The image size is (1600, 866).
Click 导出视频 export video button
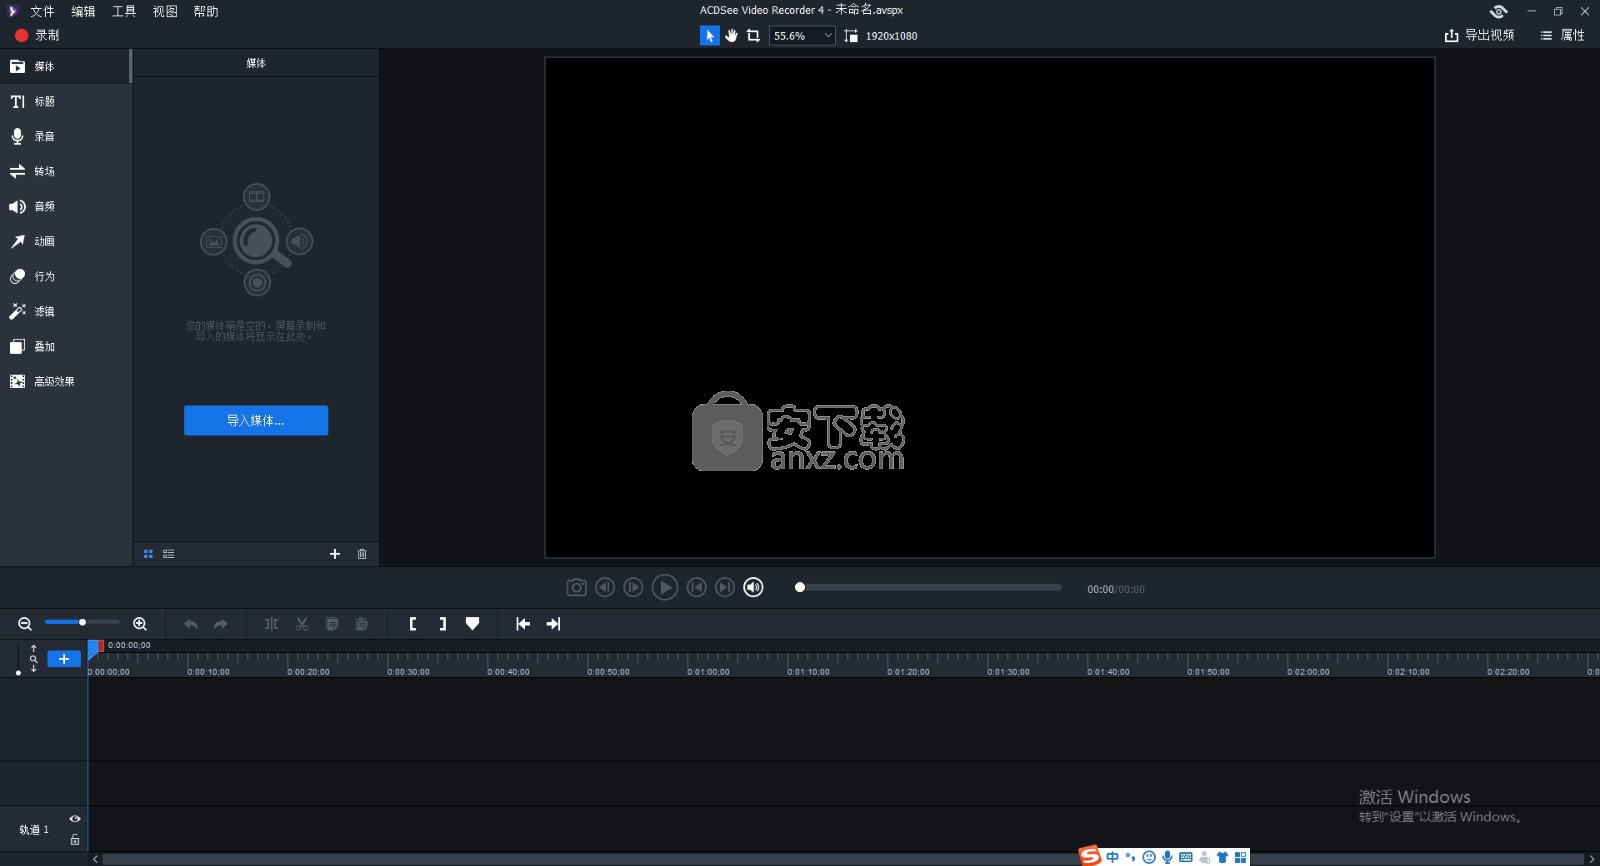1479,35
